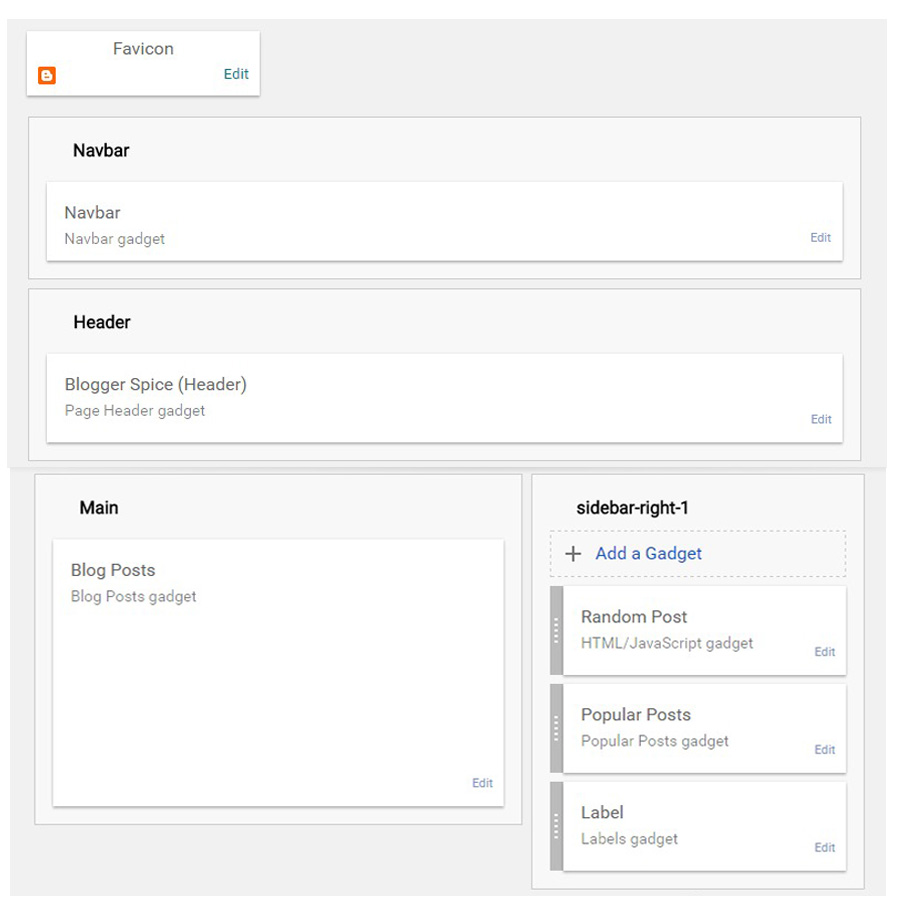Edit the Labels gadget
This screenshot has width=900, height=900.
824,847
